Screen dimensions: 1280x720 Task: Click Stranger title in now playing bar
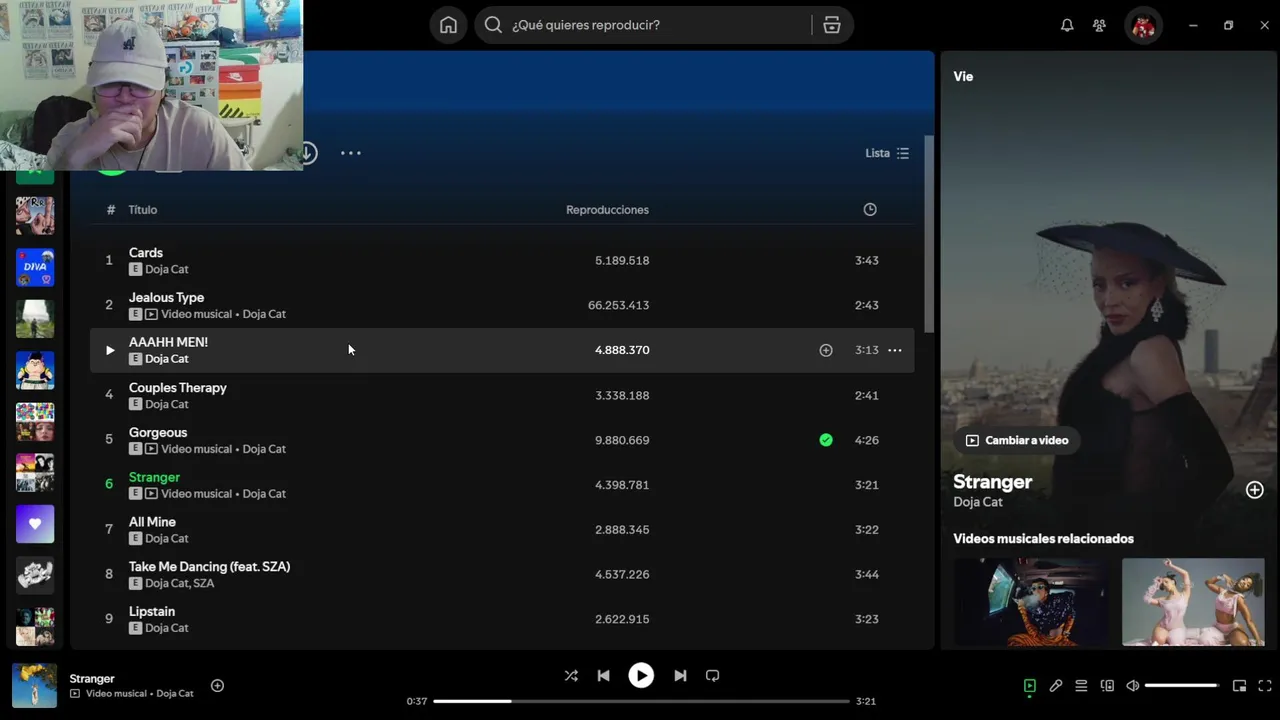pos(92,679)
